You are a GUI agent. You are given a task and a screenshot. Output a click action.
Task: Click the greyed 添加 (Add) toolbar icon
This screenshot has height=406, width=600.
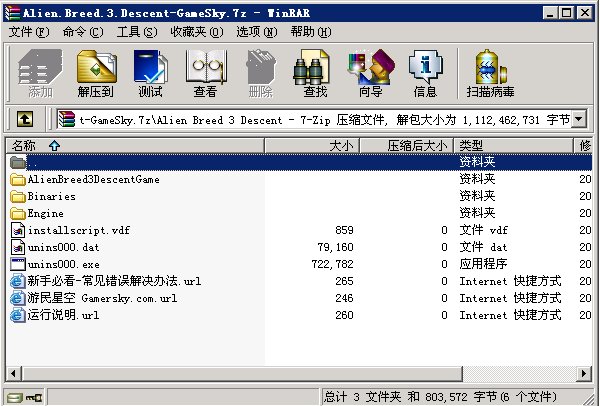pyautogui.click(x=40, y=73)
